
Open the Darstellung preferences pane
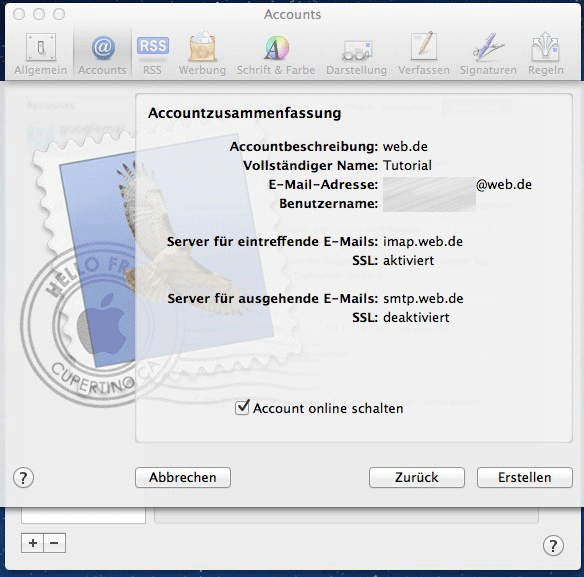click(356, 54)
